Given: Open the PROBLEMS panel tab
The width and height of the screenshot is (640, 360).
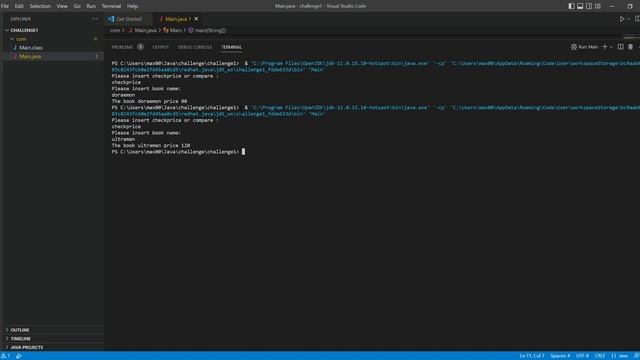Looking at the screenshot, I should (x=122, y=47).
